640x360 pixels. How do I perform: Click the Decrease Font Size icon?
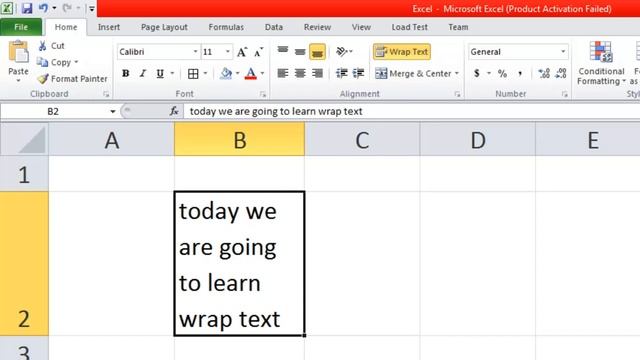tap(259, 52)
